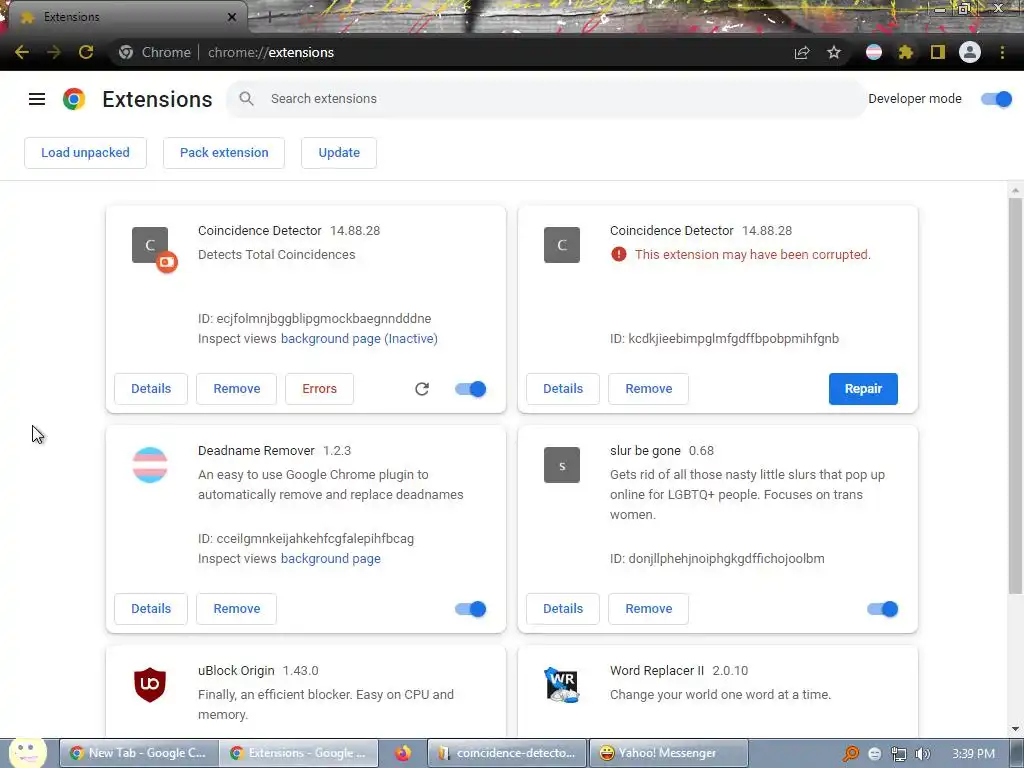Toggle the Chrome side panel icon

pos(938,52)
